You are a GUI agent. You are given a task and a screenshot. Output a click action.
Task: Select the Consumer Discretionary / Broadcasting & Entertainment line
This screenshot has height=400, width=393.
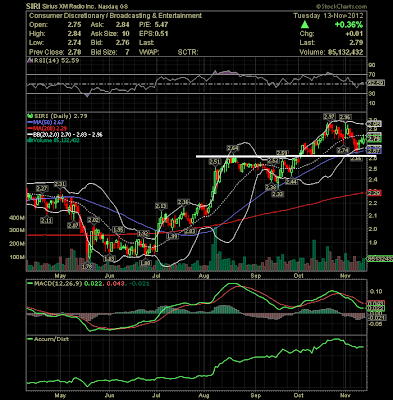(115, 16)
